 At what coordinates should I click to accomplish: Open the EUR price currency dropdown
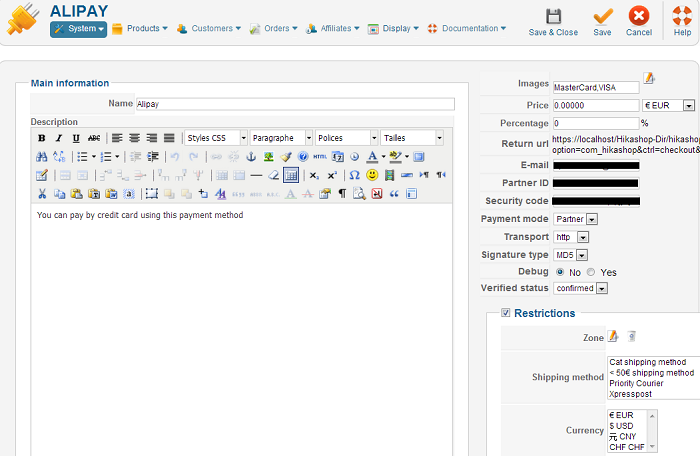668,105
